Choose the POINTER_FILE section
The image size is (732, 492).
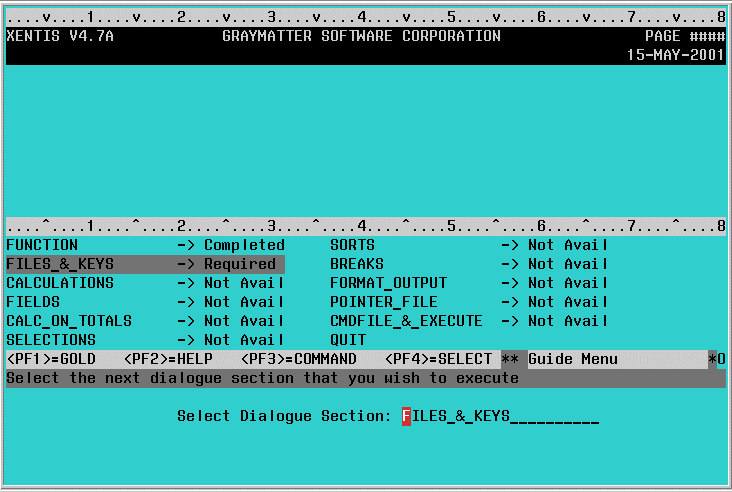pyautogui.click(x=384, y=302)
